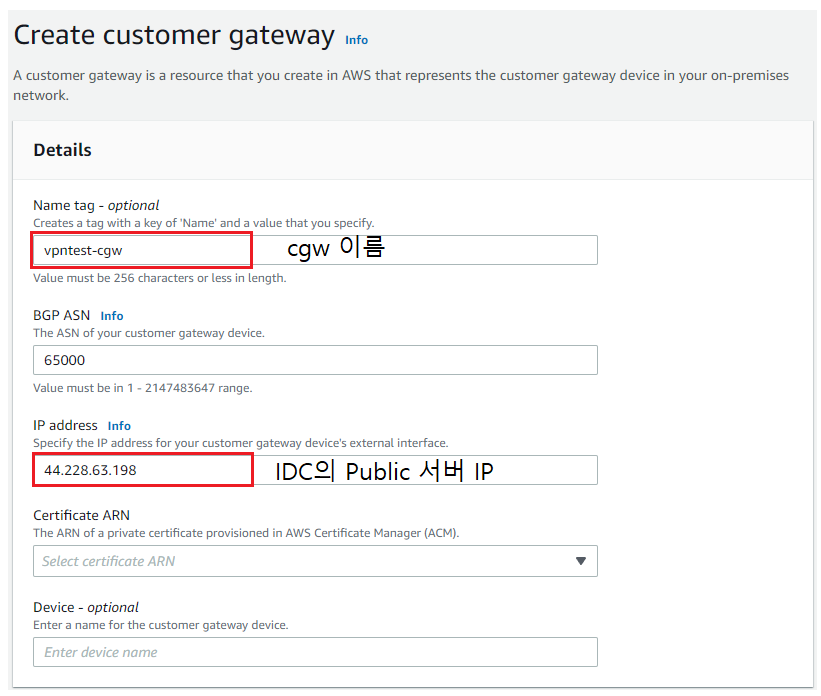Open the Select certificate ARN dropdown
This screenshot has height=696, width=821.
point(315,561)
